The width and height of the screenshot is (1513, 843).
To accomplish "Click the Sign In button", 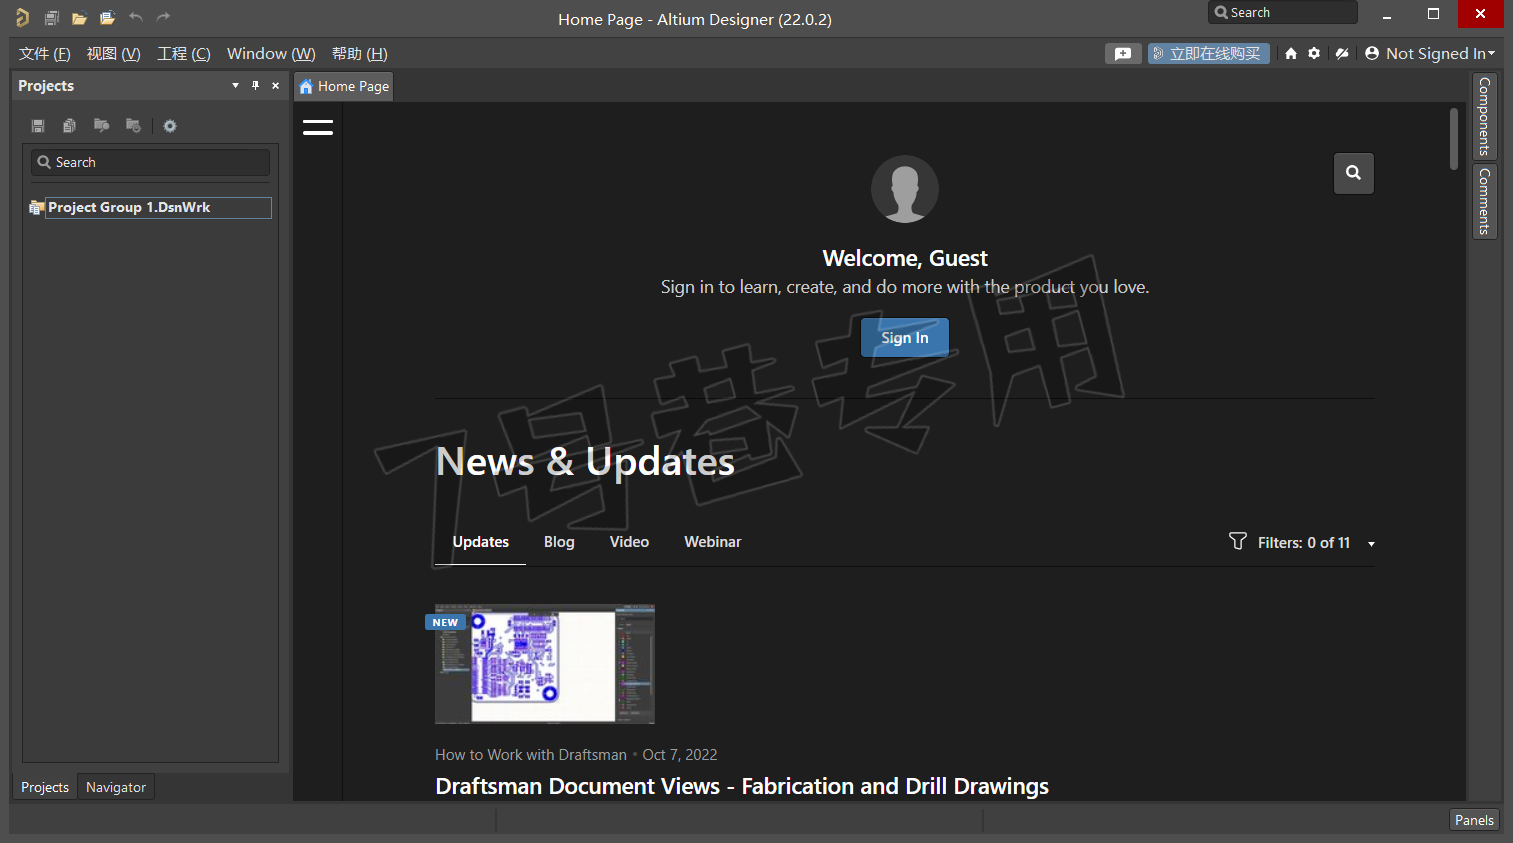I will [x=905, y=338].
